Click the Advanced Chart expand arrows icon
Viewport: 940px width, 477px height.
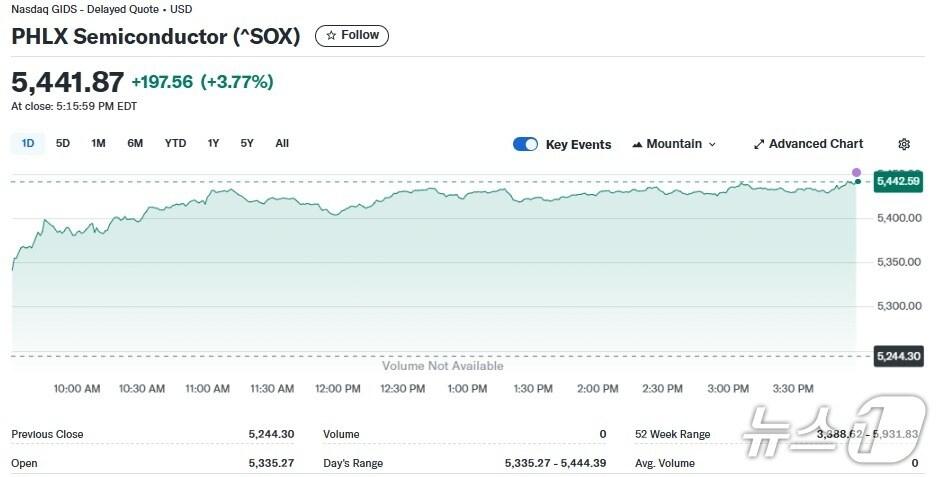point(758,144)
